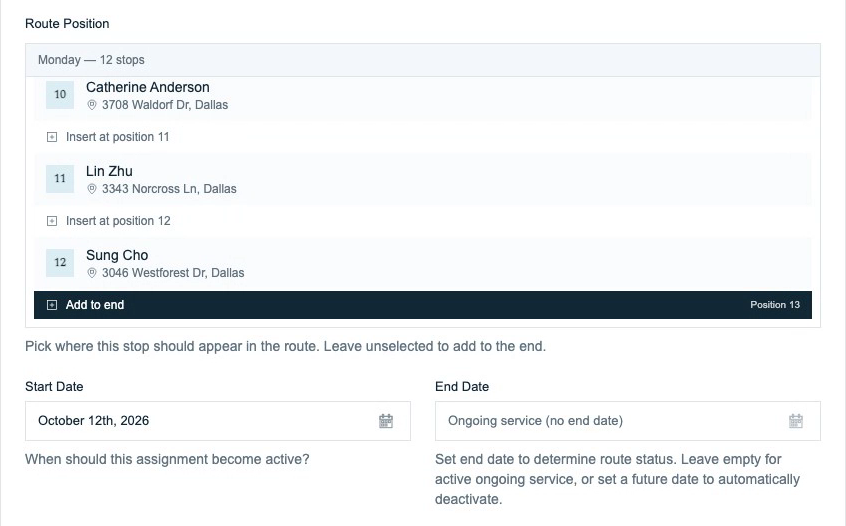The image size is (846, 526).
Task: Click the hint starting 'Pick where this stop should appear'
Action: [x=285, y=346]
